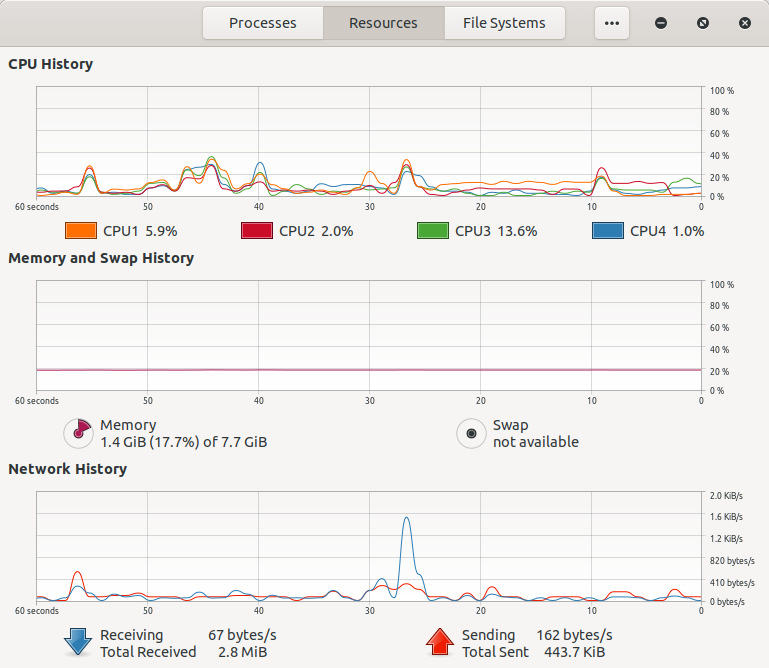Open the CPU3 green color picker

pyautogui.click(x=432, y=231)
